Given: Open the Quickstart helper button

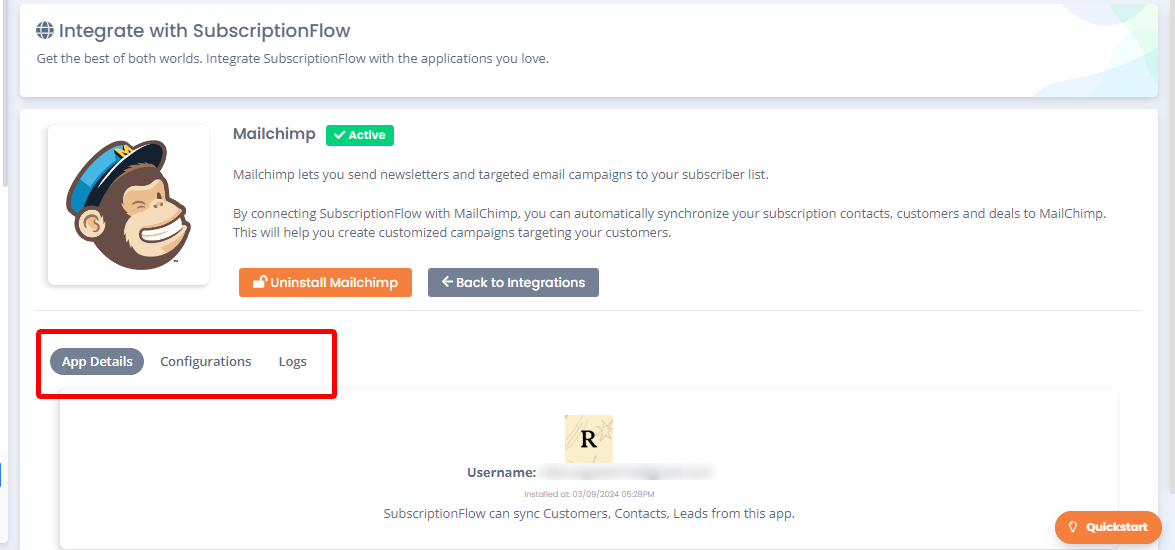Looking at the screenshot, I should [1108, 527].
